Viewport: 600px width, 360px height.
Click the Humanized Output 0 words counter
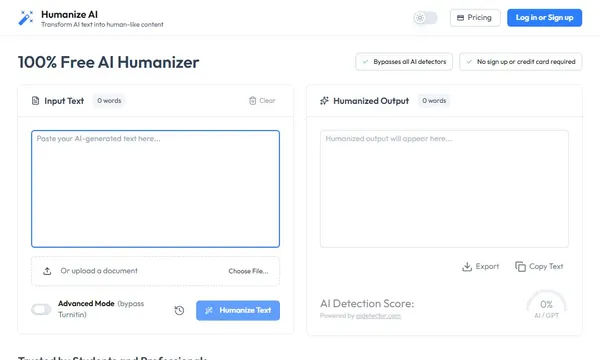(x=434, y=101)
